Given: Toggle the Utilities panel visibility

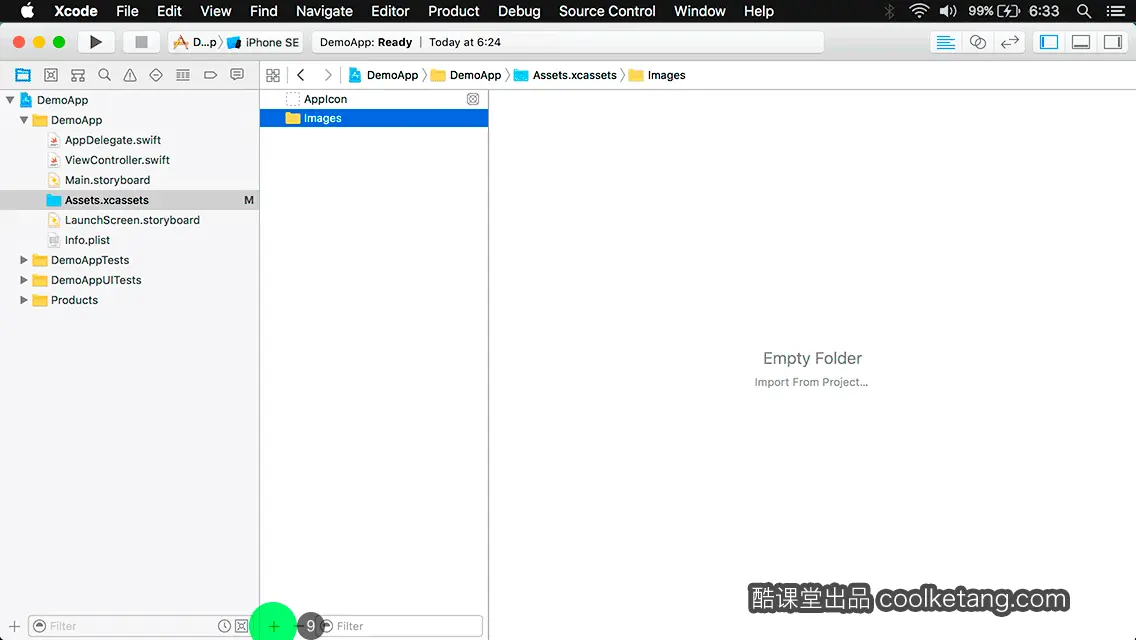Looking at the screenshot, I should point(1113,42).
